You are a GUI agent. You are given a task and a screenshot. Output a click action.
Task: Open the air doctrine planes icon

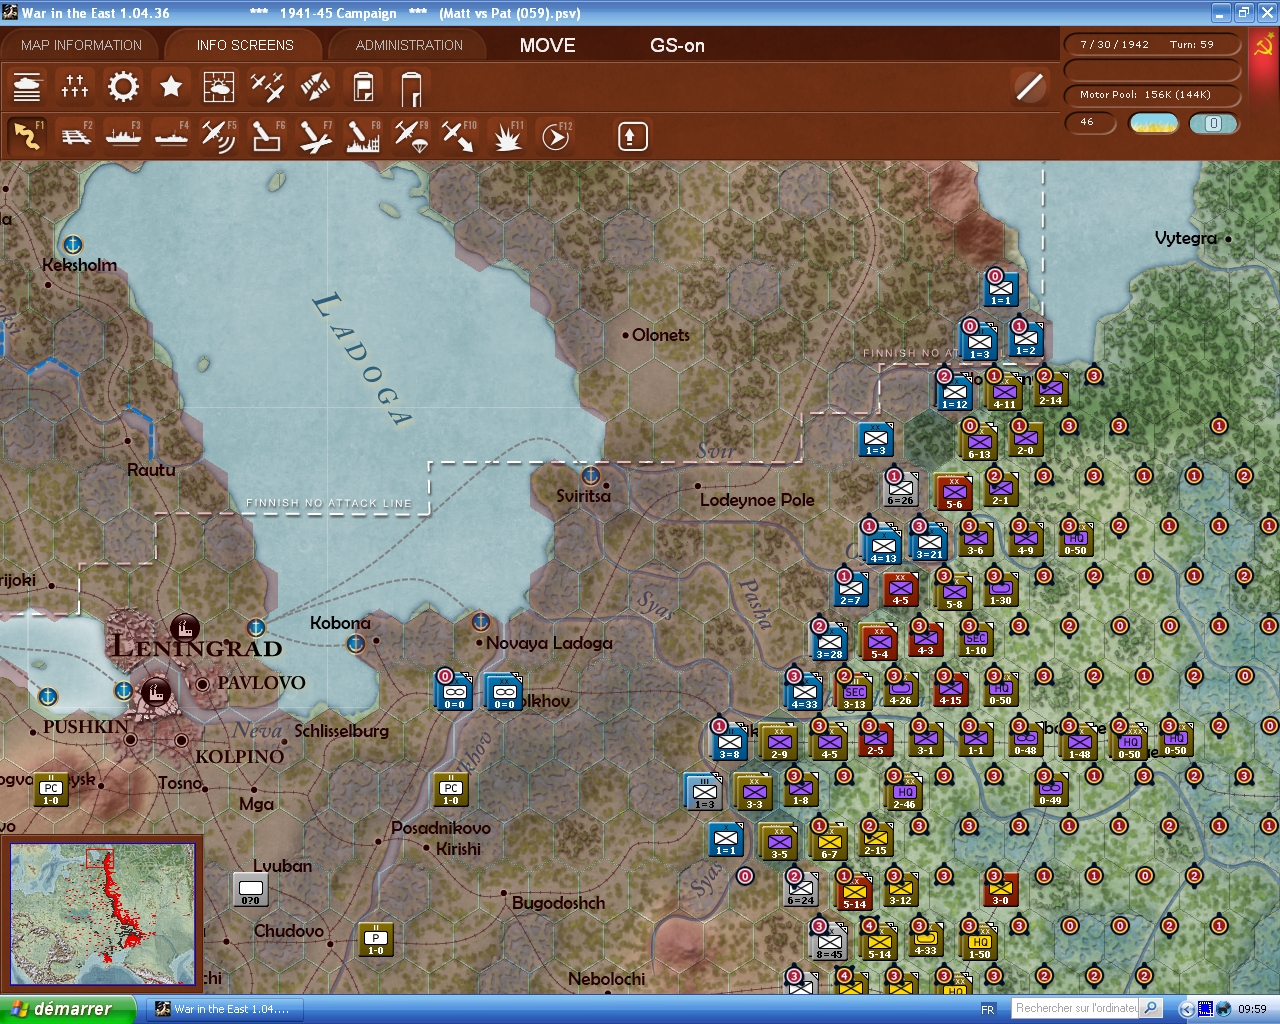[267, 88]
